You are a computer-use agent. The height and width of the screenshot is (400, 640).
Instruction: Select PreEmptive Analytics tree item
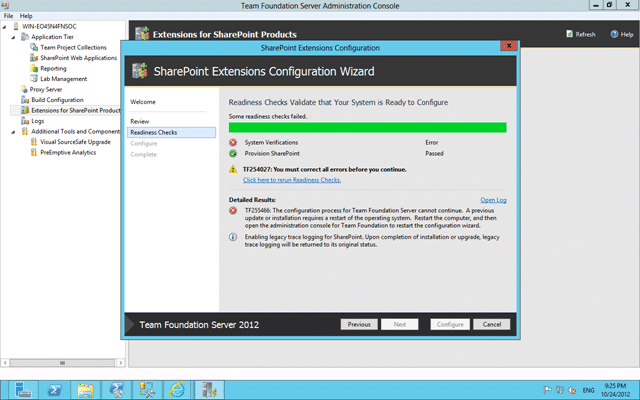click(x=68, y=153)
